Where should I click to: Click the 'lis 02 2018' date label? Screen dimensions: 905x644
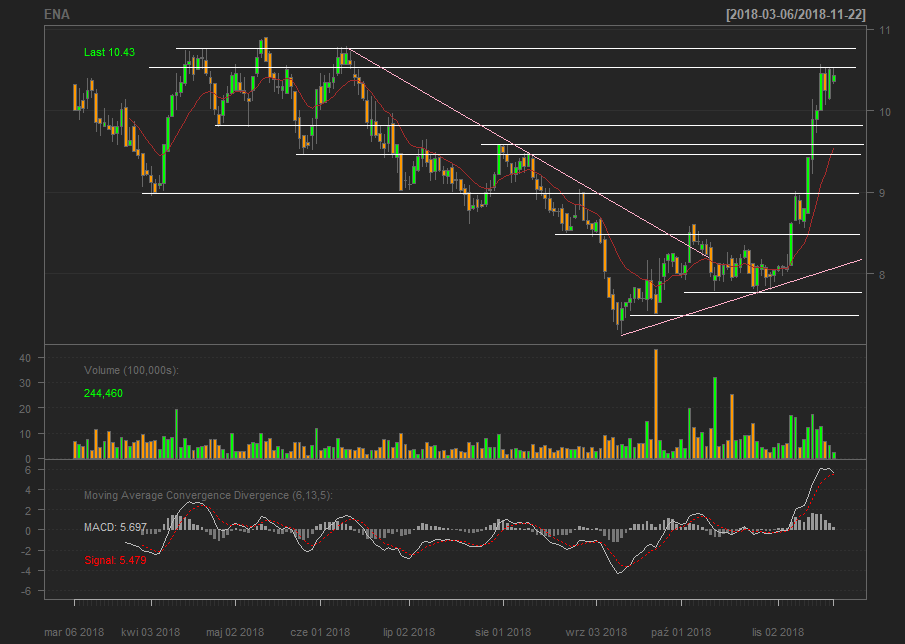(778, 632)
